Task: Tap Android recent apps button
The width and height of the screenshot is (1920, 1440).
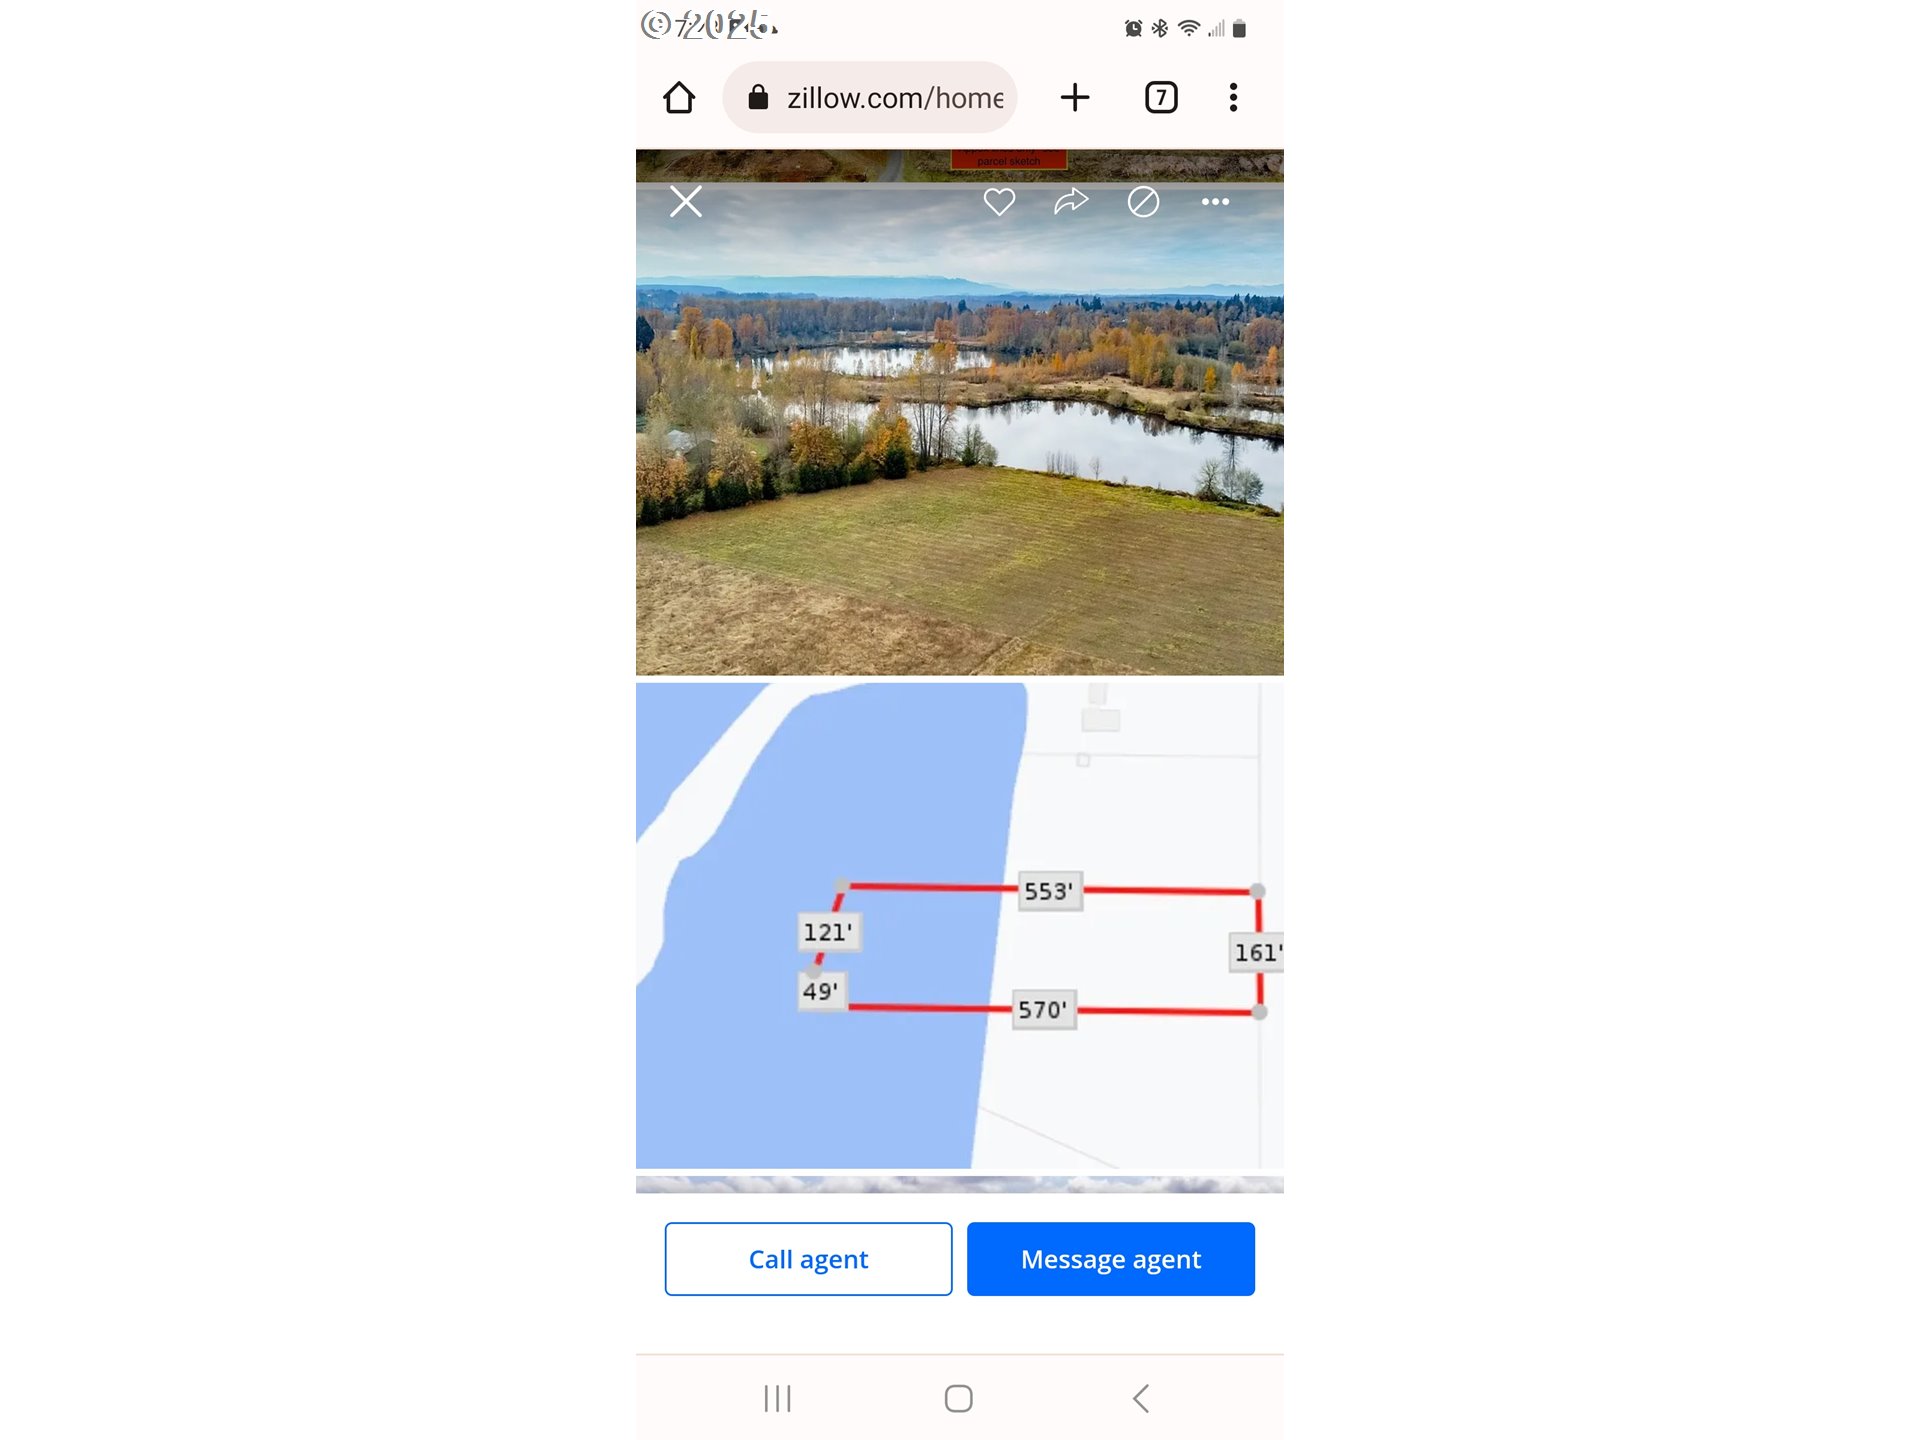Action: click(x=777, y=1398)
